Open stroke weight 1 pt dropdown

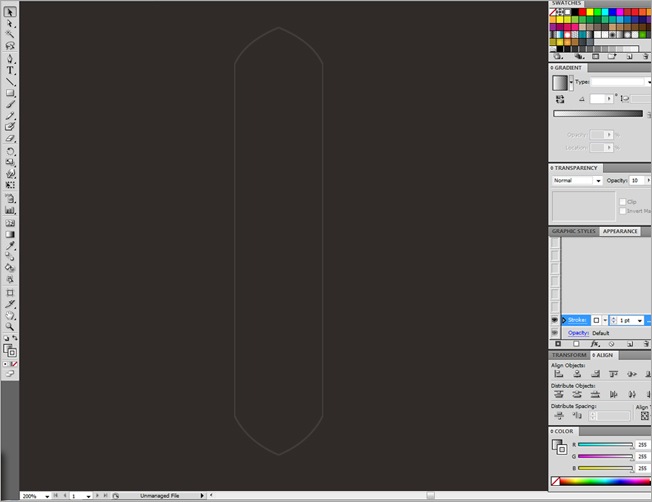tap(640, 320)
